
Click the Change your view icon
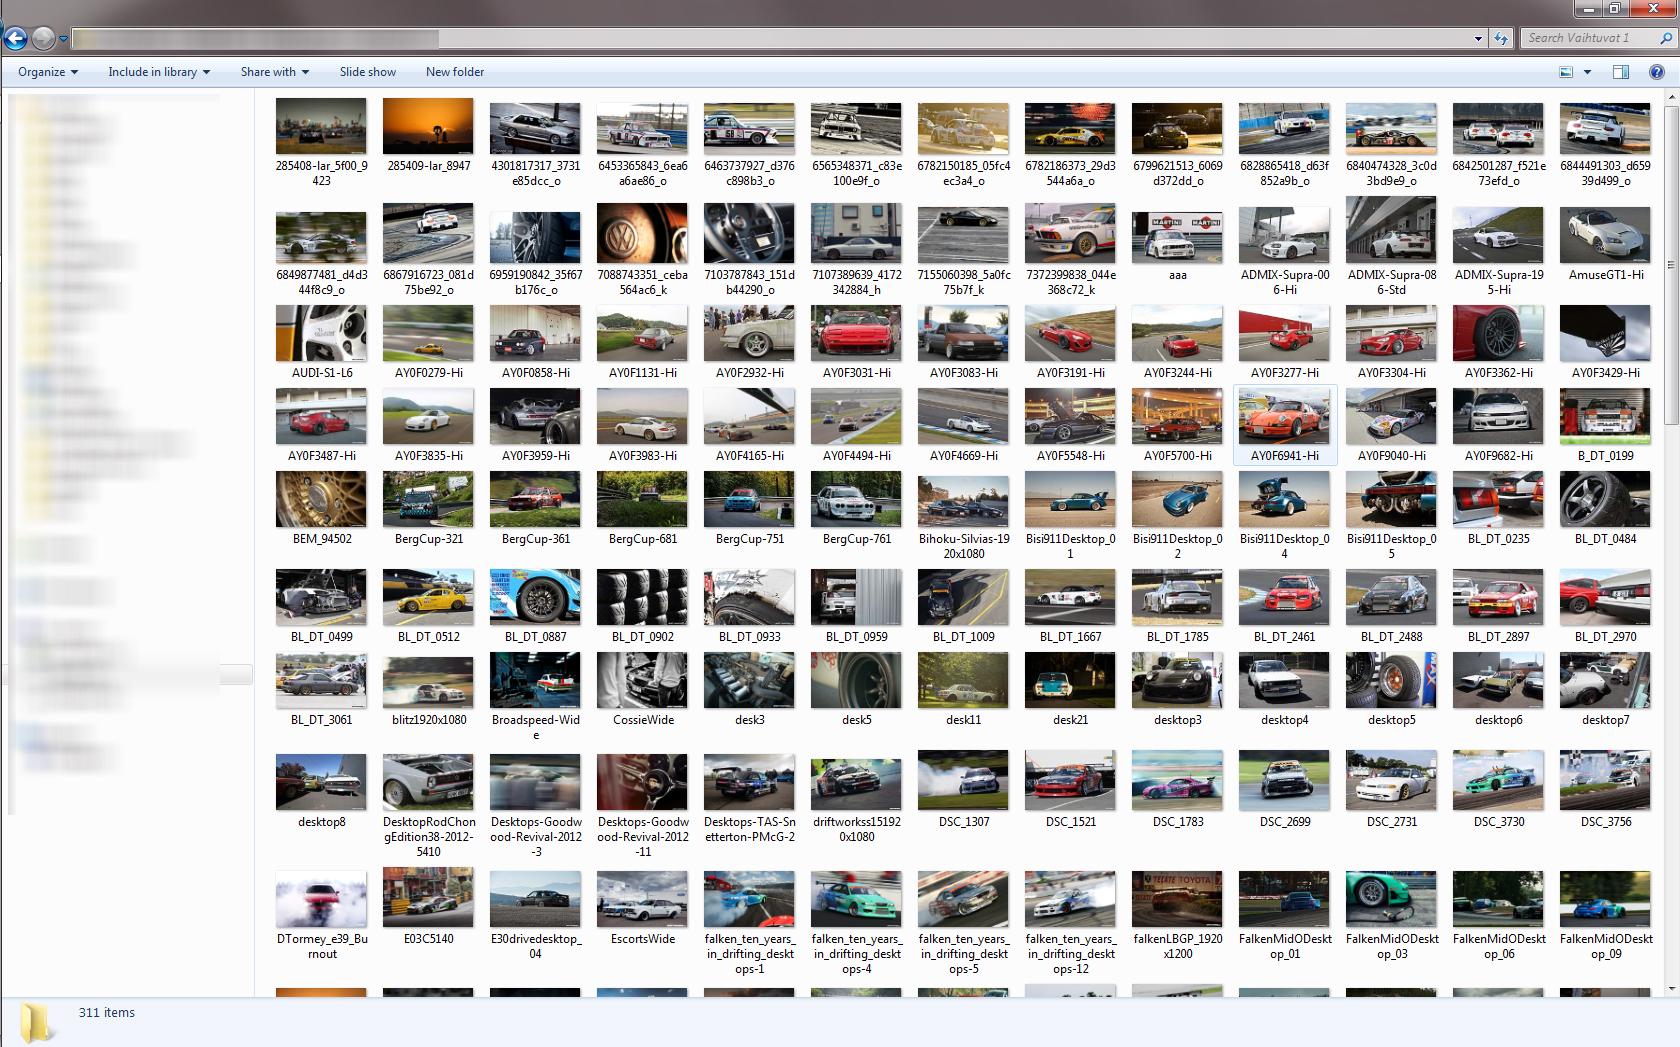pos(1566,72)
